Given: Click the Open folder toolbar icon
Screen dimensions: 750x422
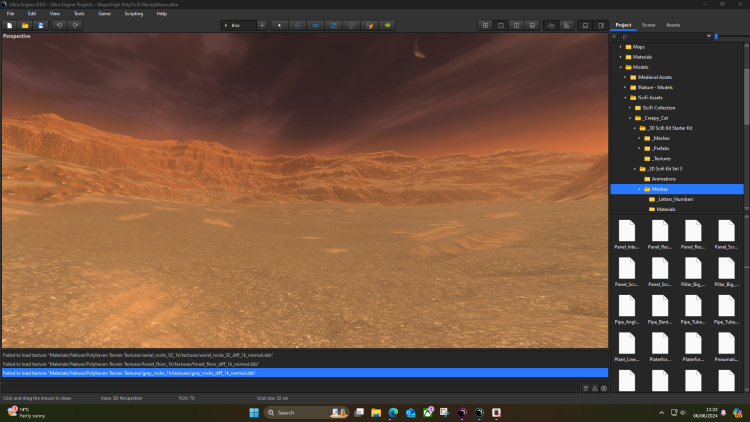Looking at the screenshot, I should click(25, 25).
